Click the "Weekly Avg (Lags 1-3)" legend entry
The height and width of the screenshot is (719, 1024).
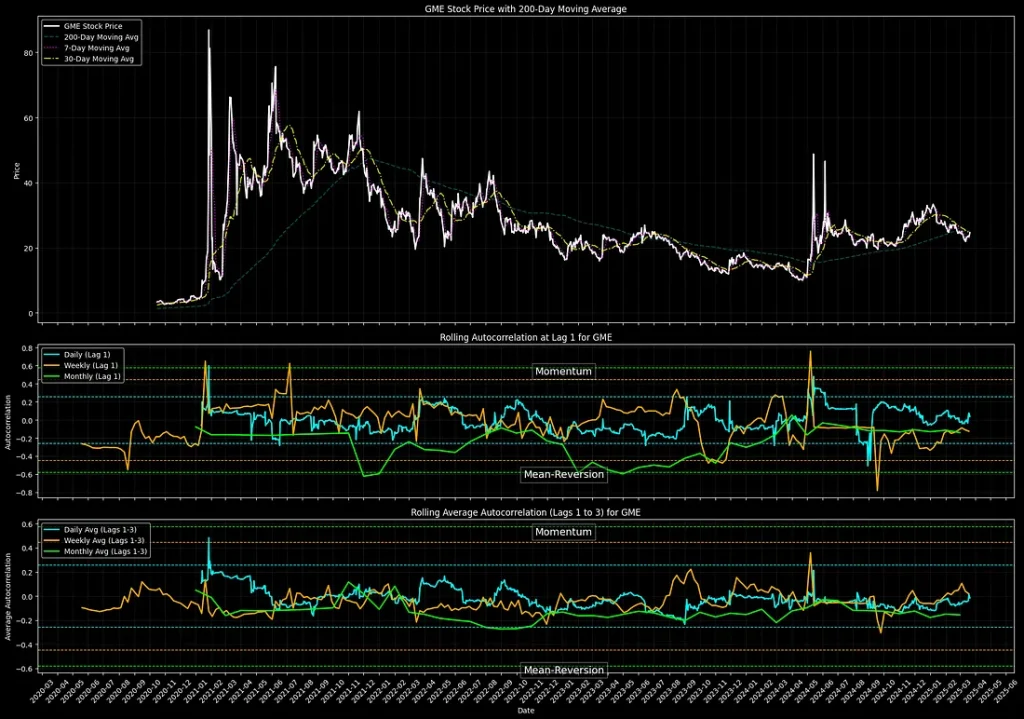(x=94, y=541)
